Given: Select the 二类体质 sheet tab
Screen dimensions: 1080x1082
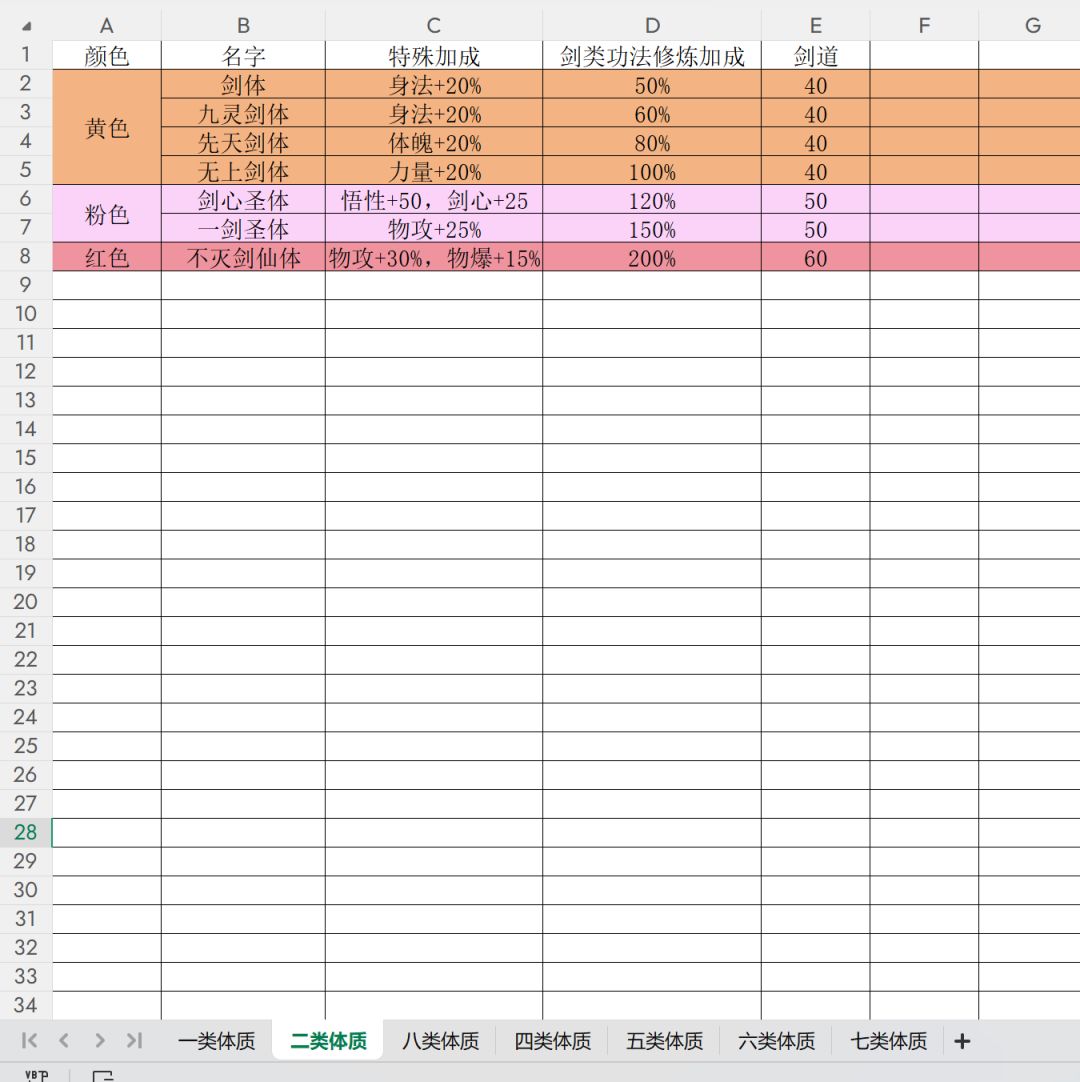Looking at the screenshot, I should 328,1041.
